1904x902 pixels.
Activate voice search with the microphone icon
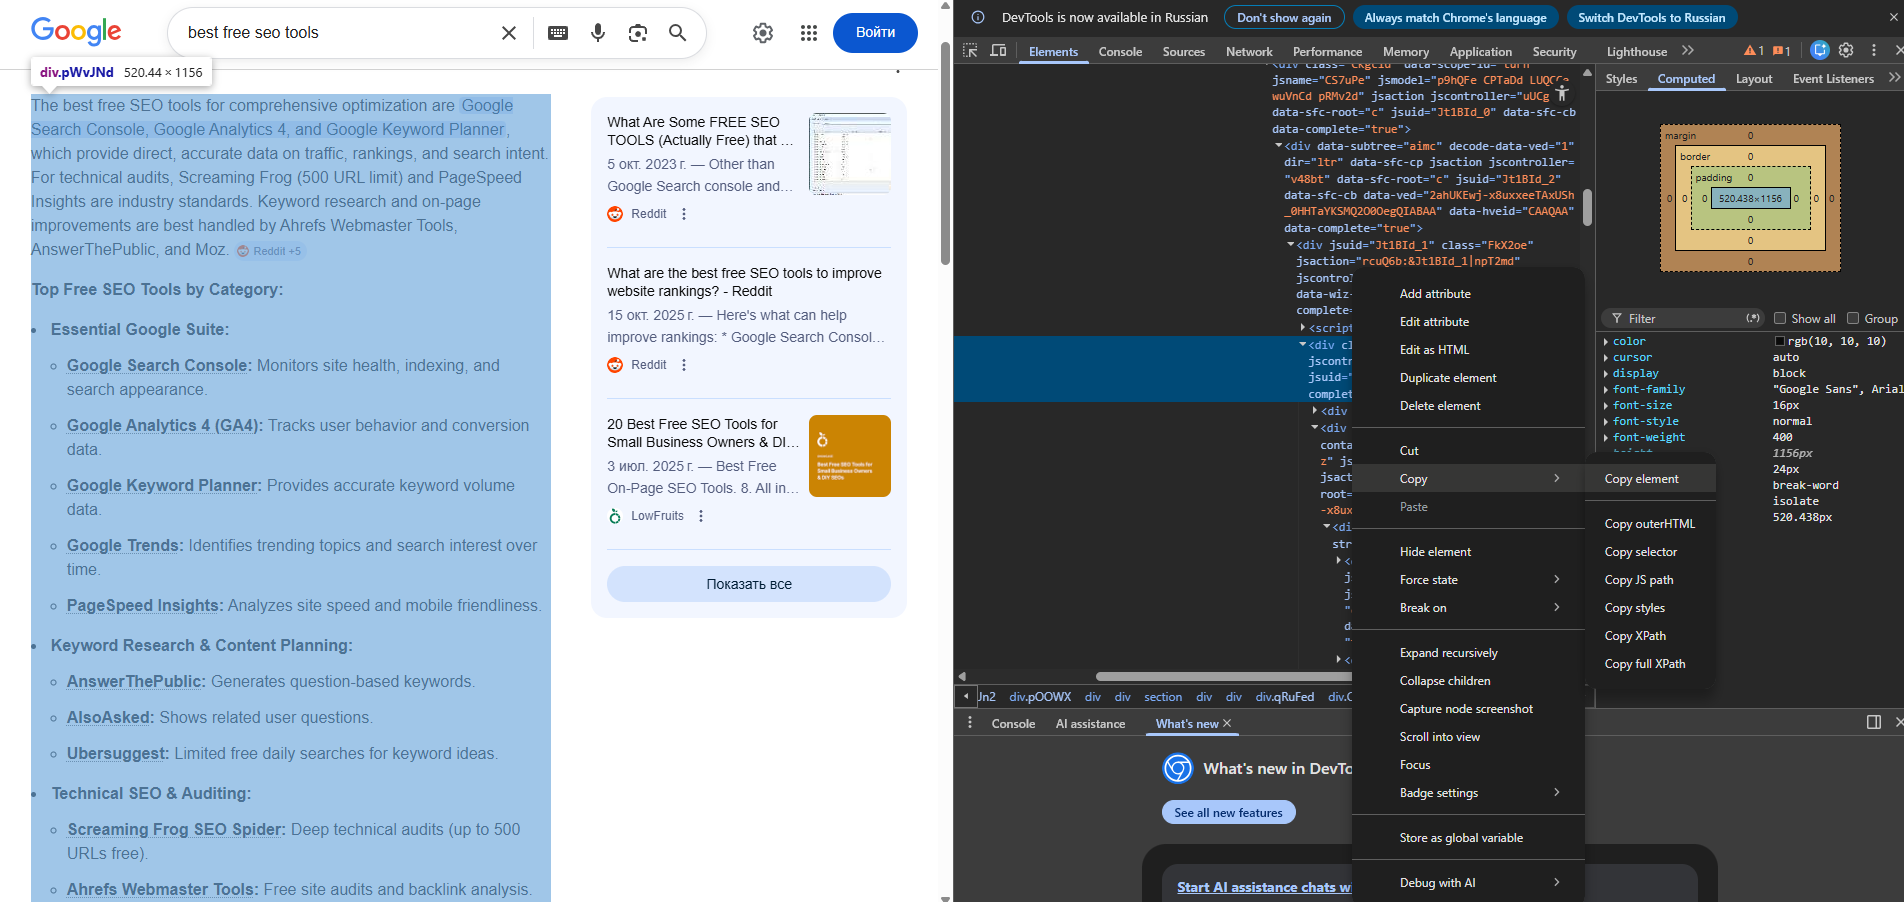coord(597,32)
